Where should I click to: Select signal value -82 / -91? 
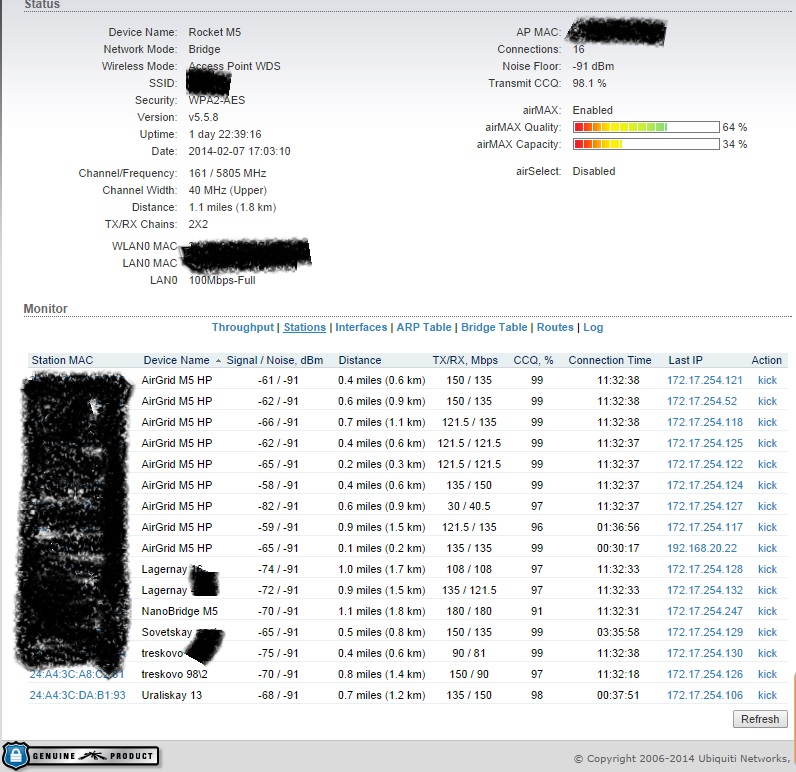point(278,506)
